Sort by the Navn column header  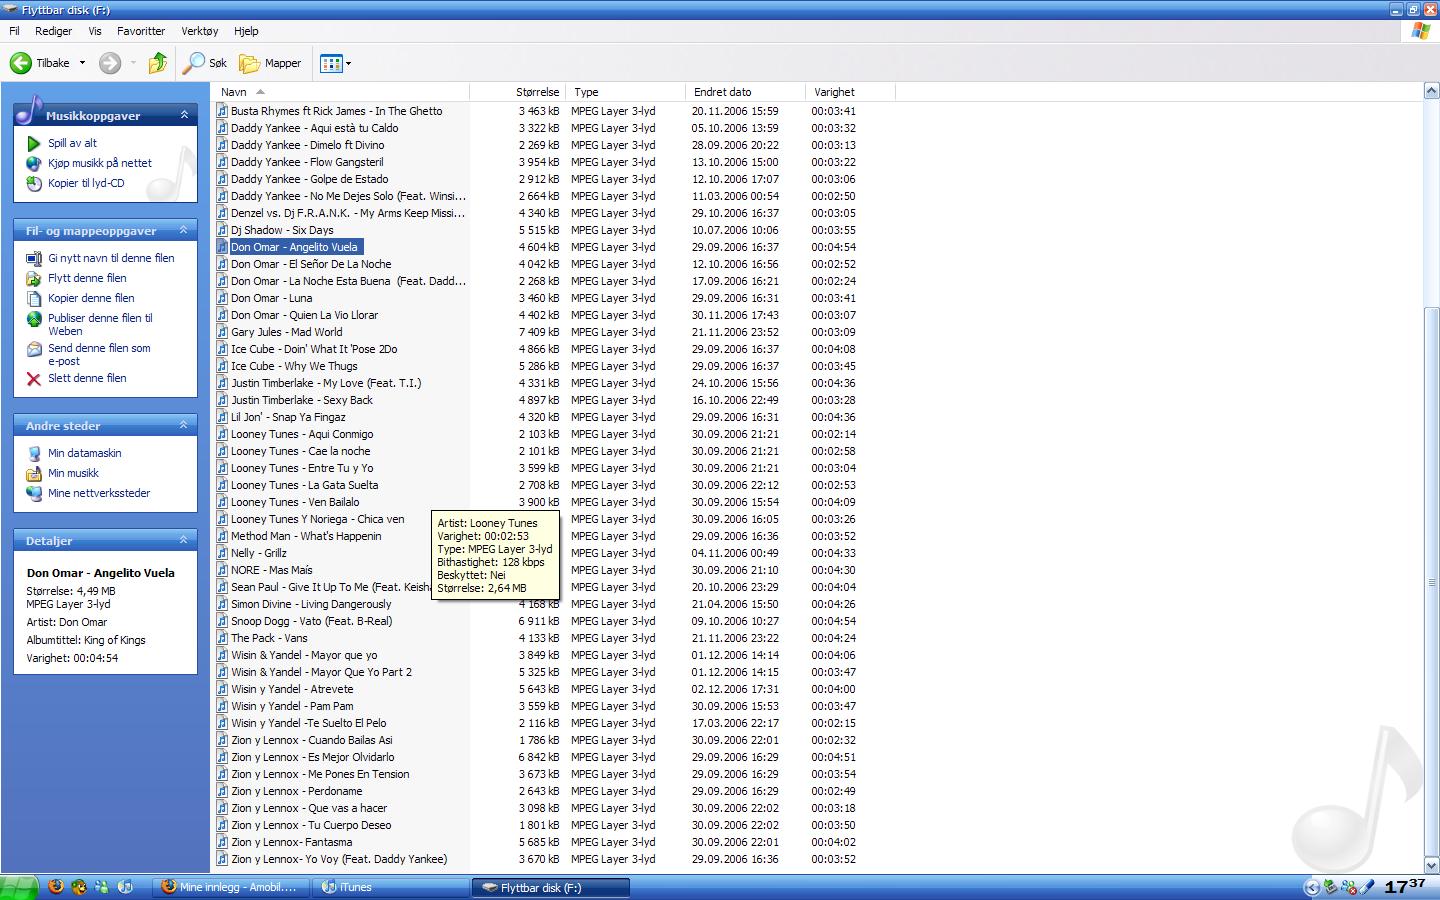[341, 92]
